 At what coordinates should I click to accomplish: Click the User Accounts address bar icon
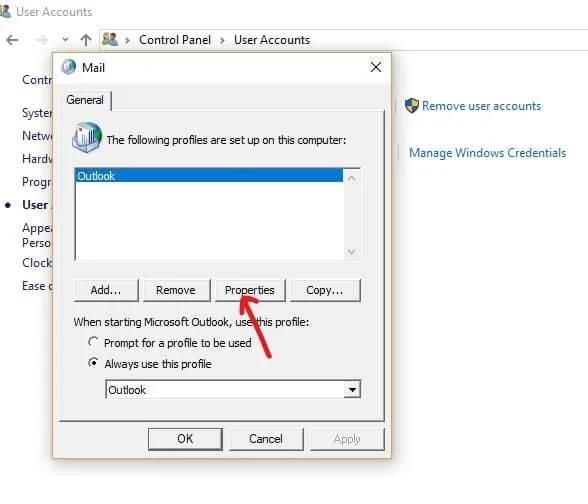pos(110,39)
